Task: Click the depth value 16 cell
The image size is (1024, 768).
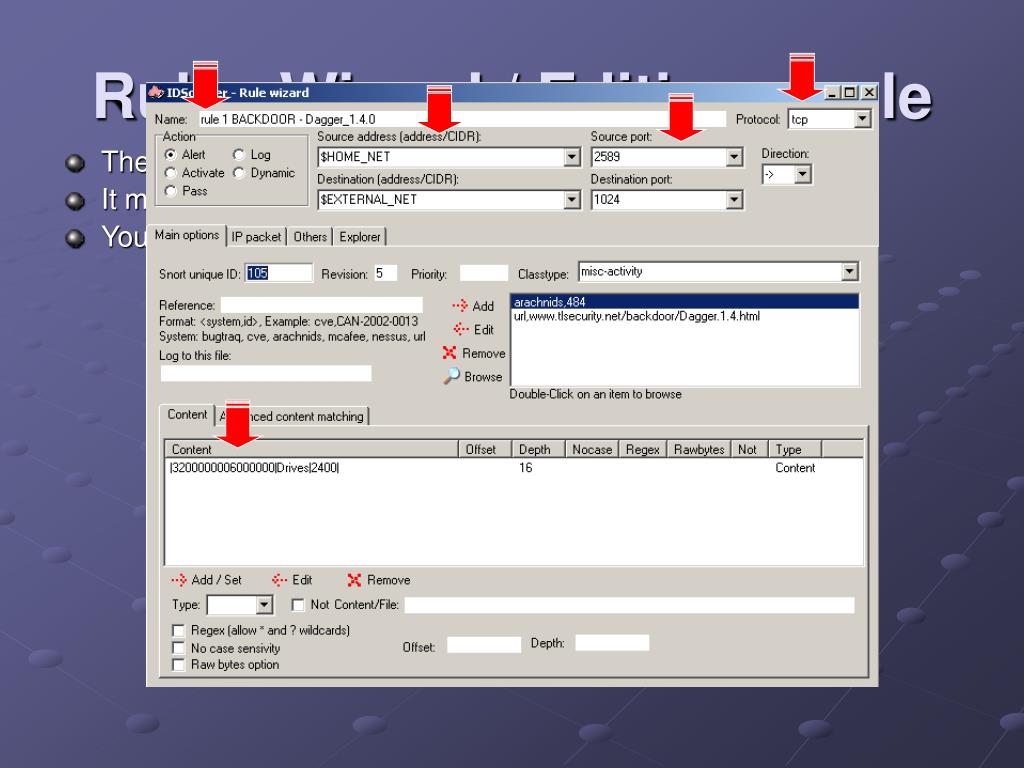Action: tap(526, 468)
